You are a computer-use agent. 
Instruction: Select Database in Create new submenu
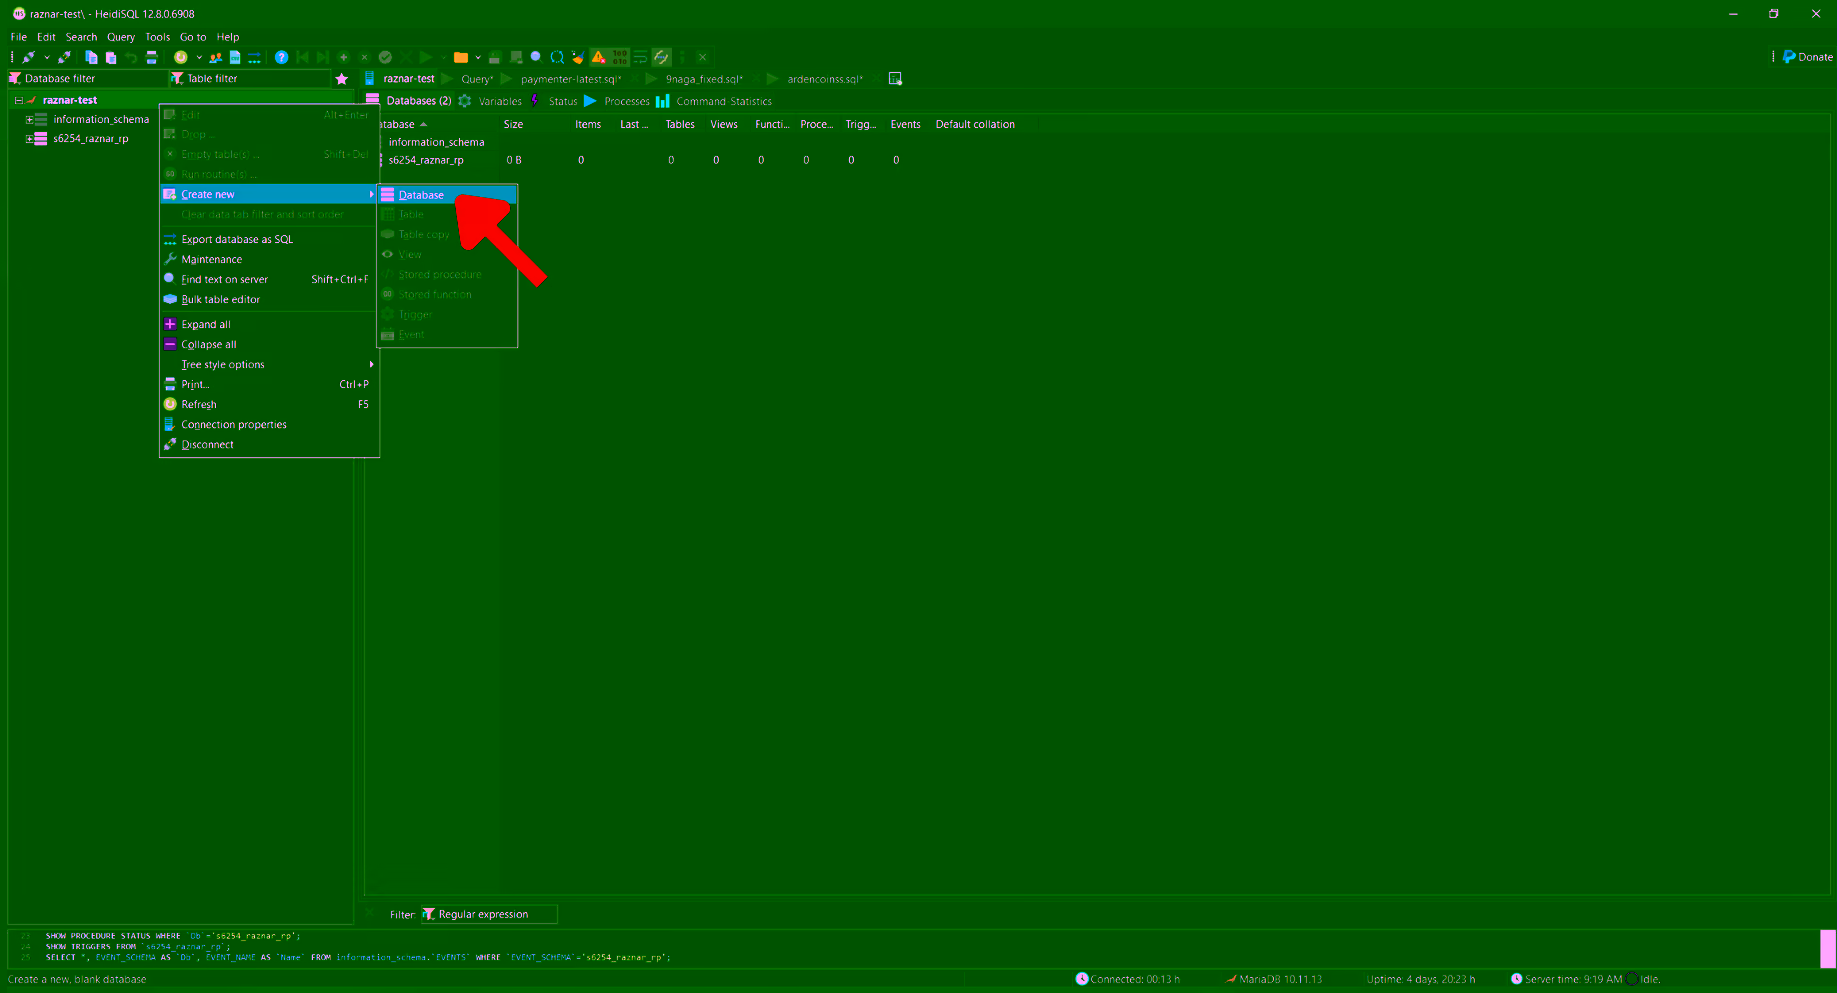click(447, 195)
